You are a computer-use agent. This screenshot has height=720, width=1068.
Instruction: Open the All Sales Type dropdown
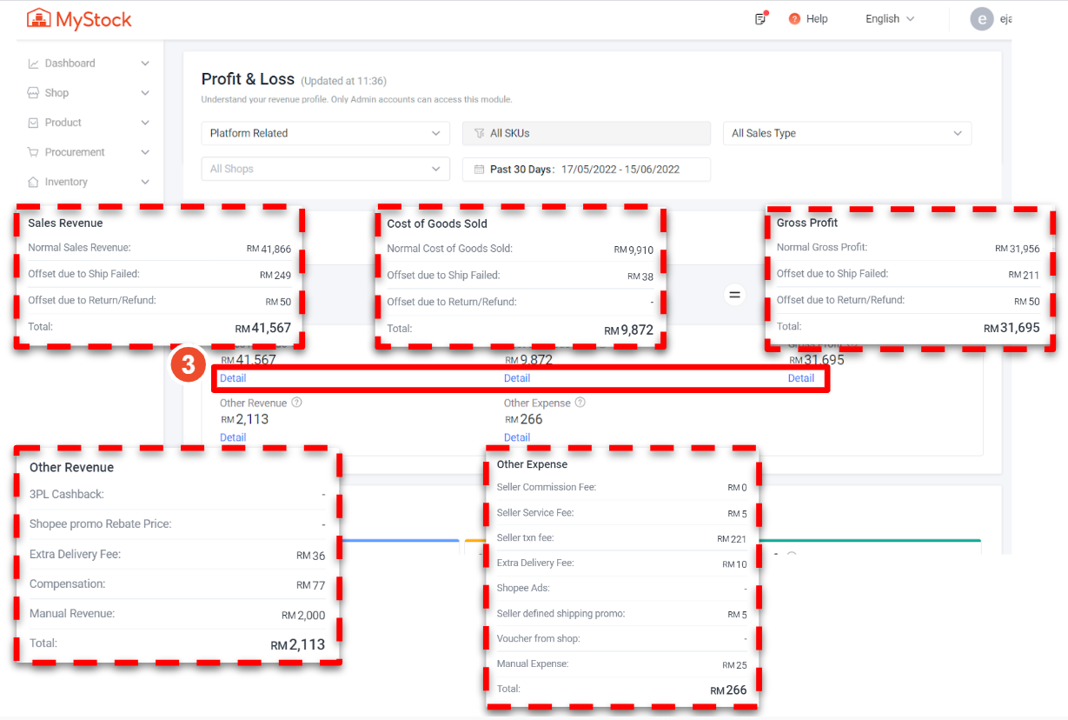(846, 133)
